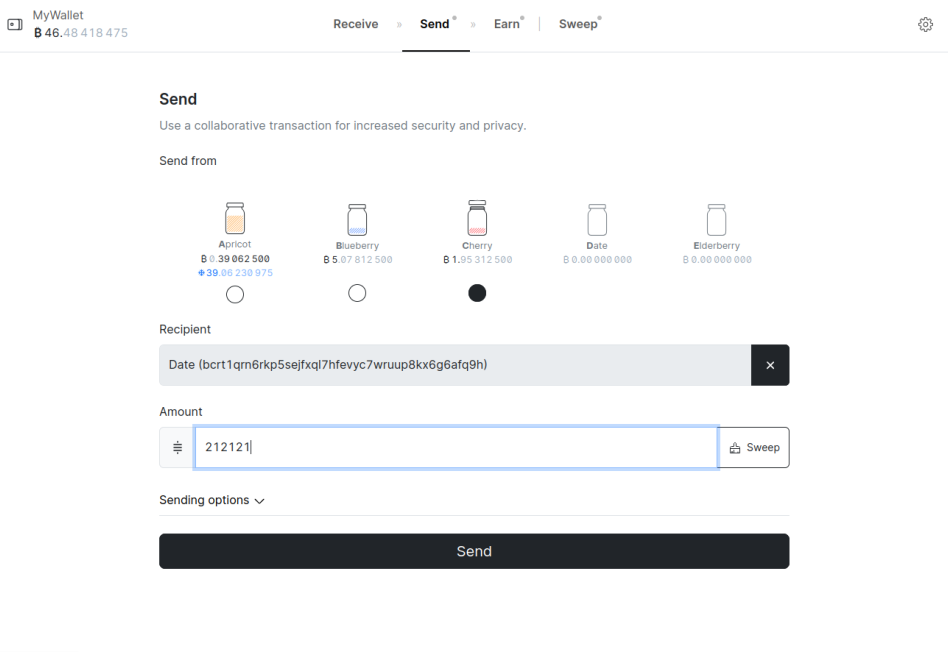Click the Cherry jar icon
The width and height of the screenshot is (948, 652).
477,218
